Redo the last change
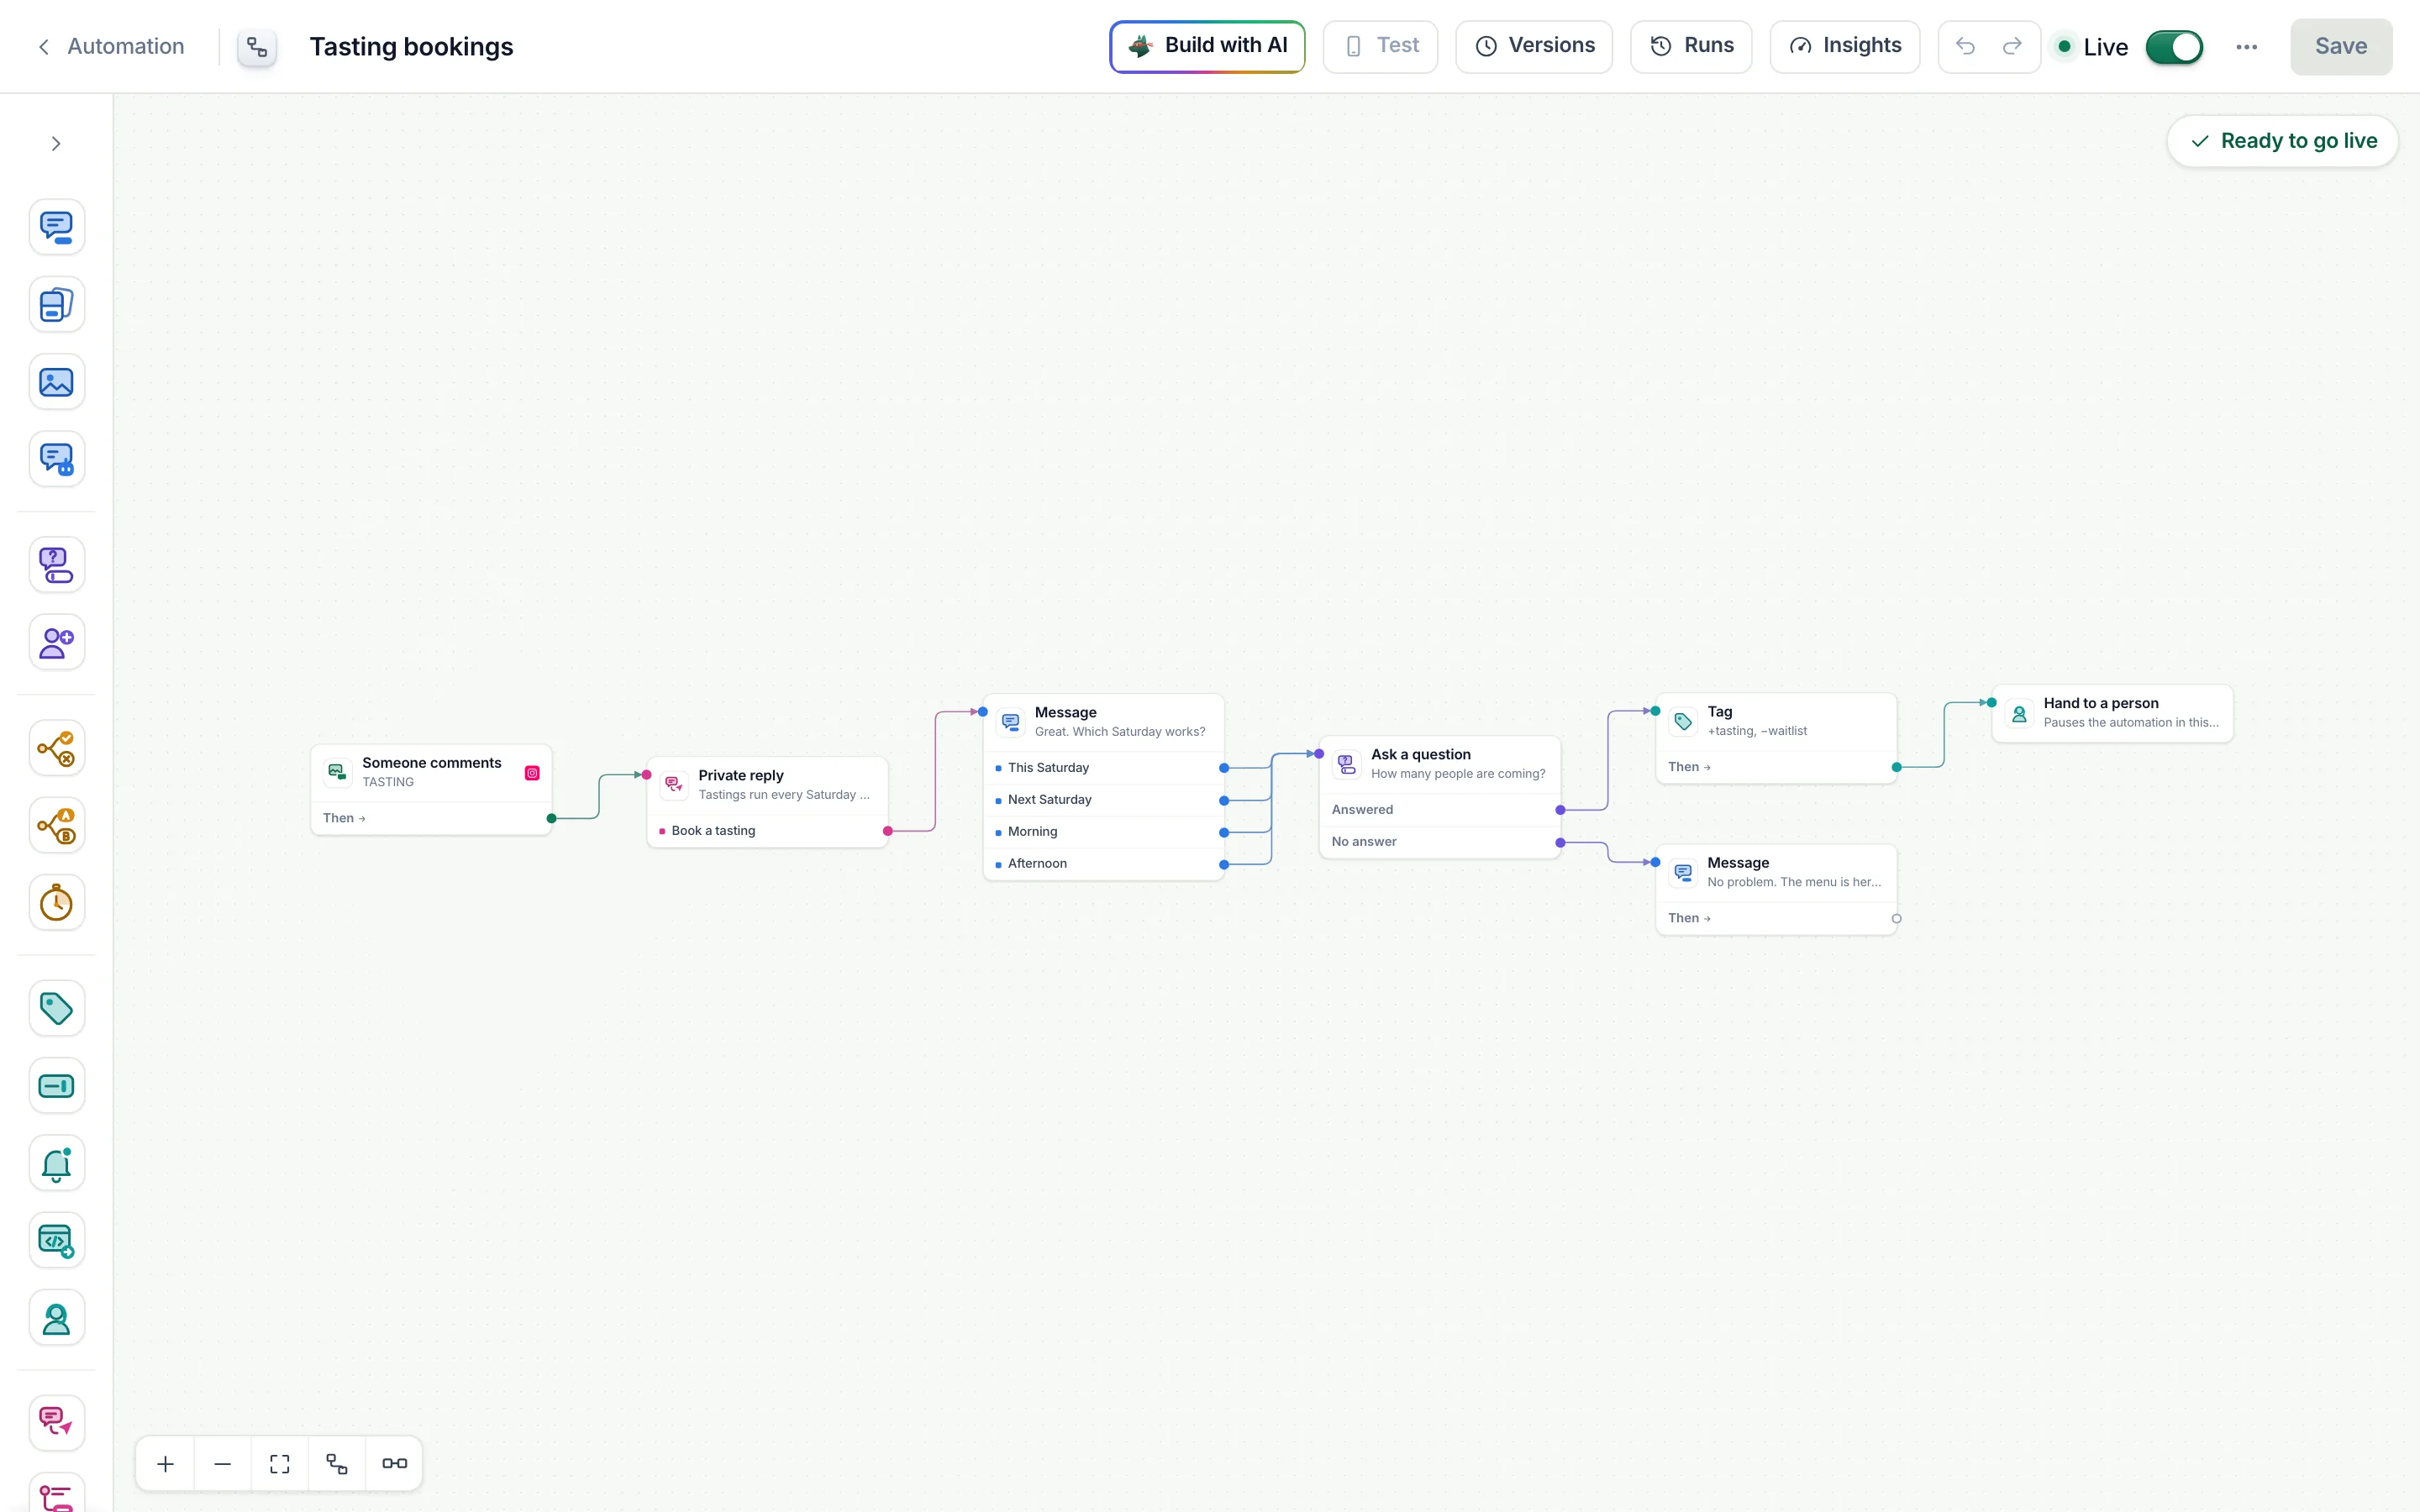This screenshot has height=1512, width=2420. (x=2012, y=46)
